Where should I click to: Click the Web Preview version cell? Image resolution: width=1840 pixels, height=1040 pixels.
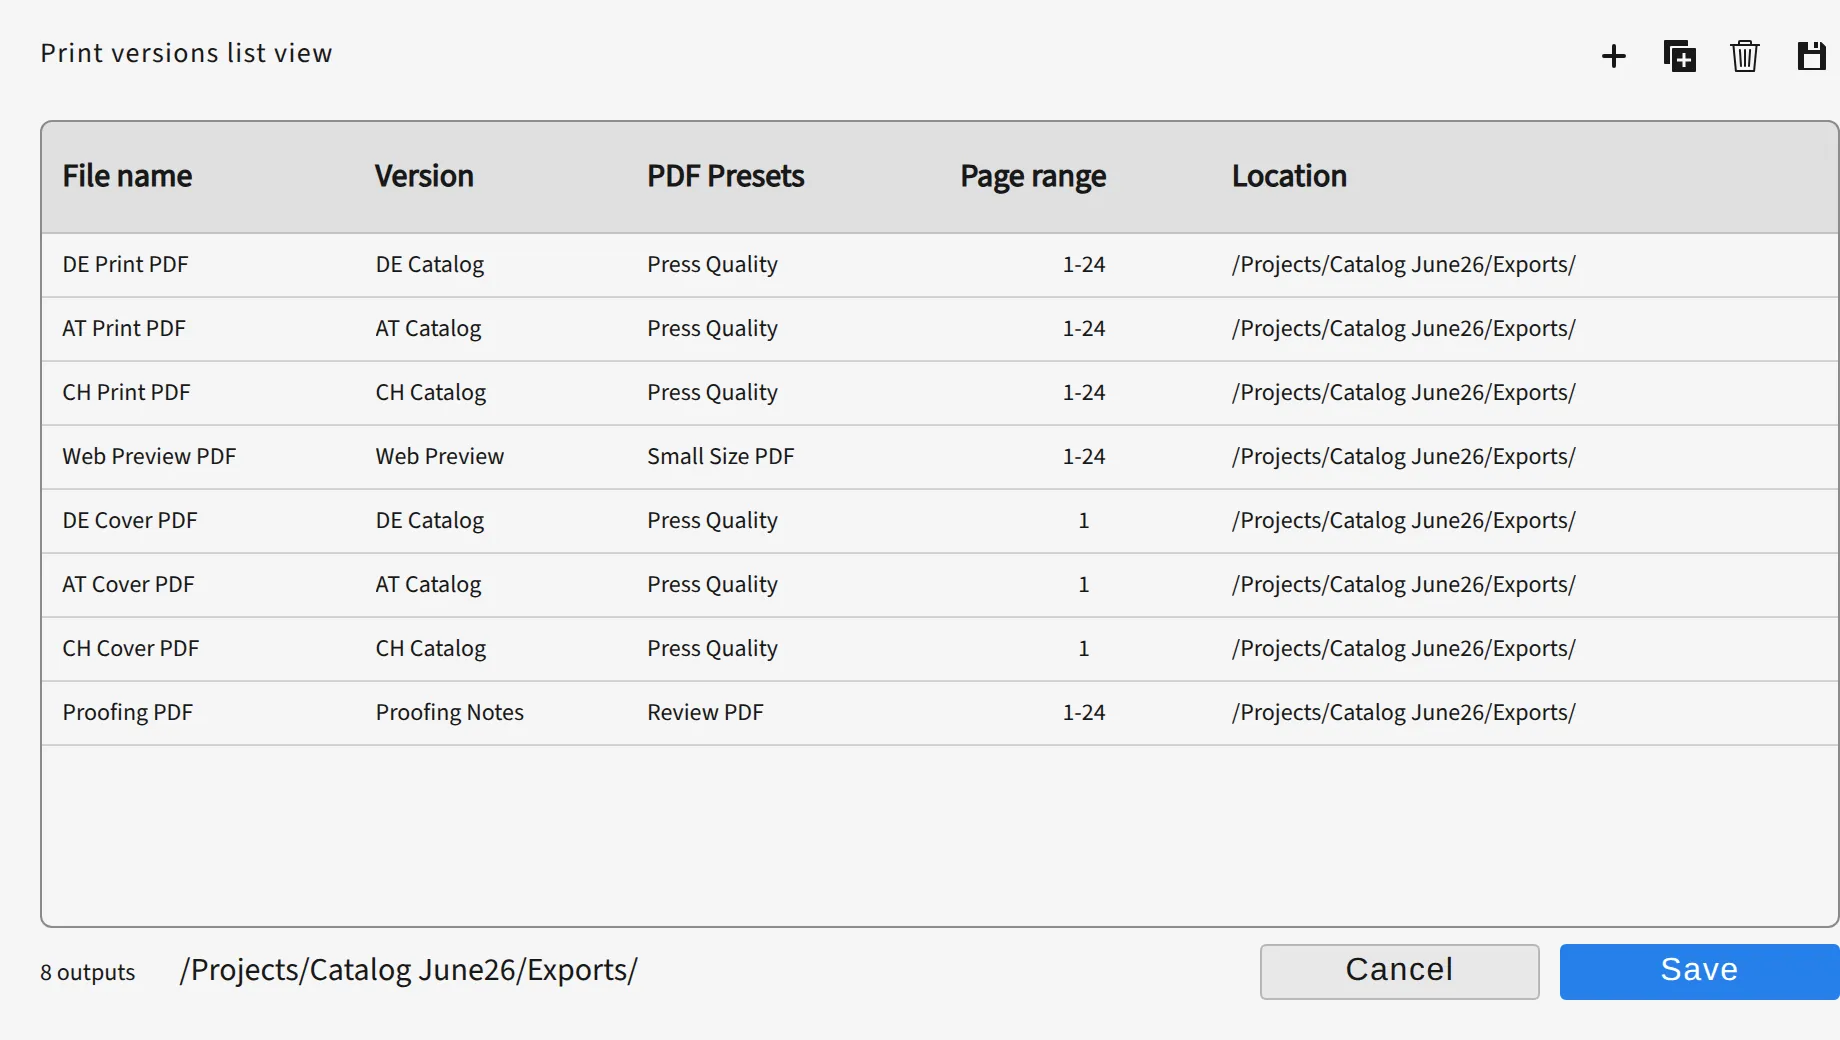[x=439, y=457]
